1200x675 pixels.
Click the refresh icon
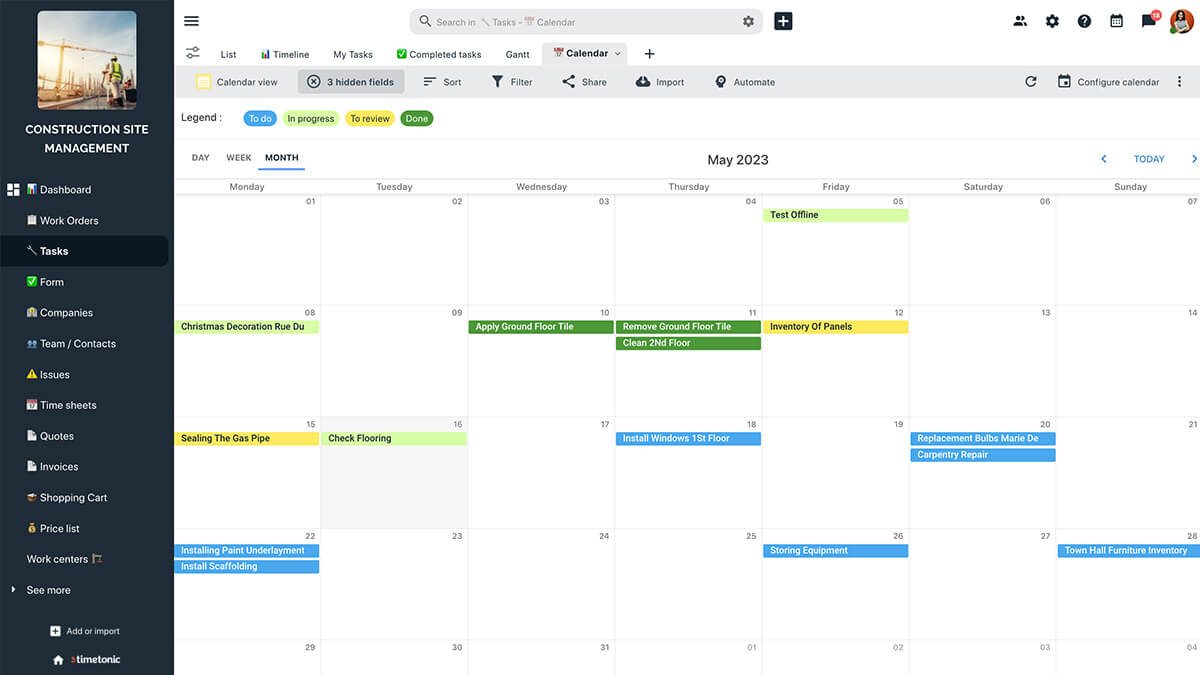pos(1031,82)
